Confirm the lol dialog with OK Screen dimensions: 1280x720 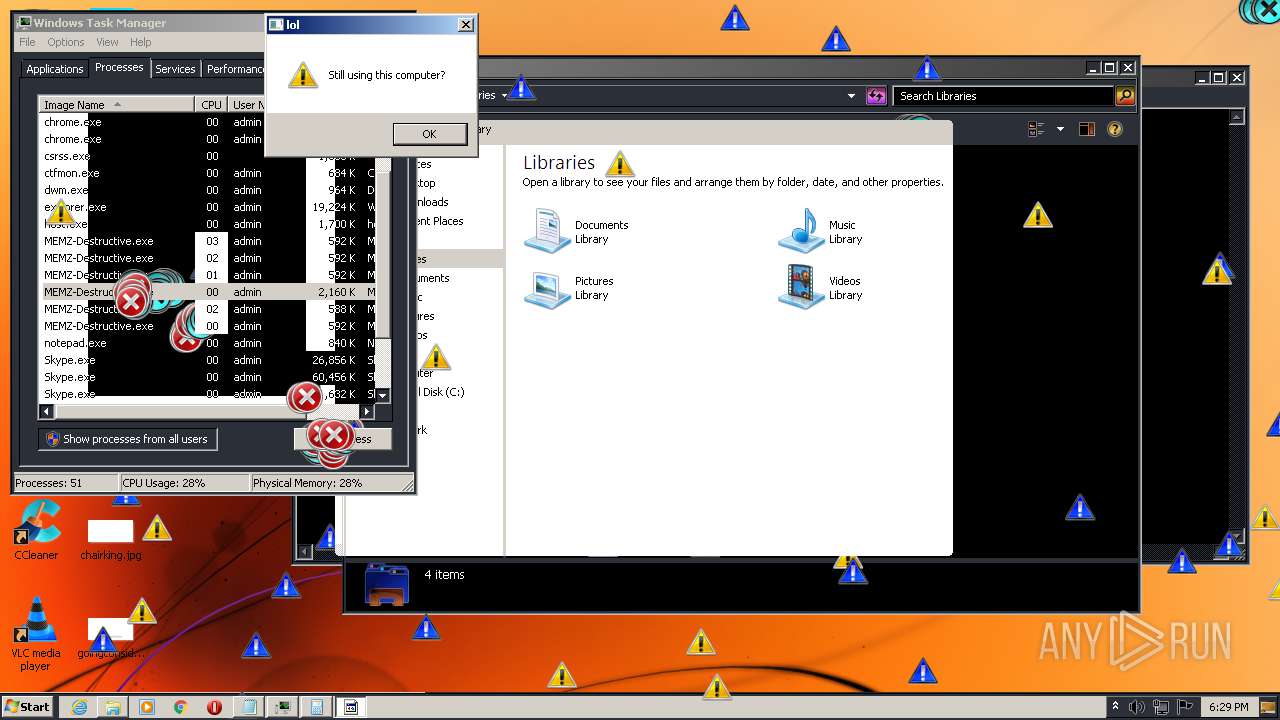click(x=429, y=134)
